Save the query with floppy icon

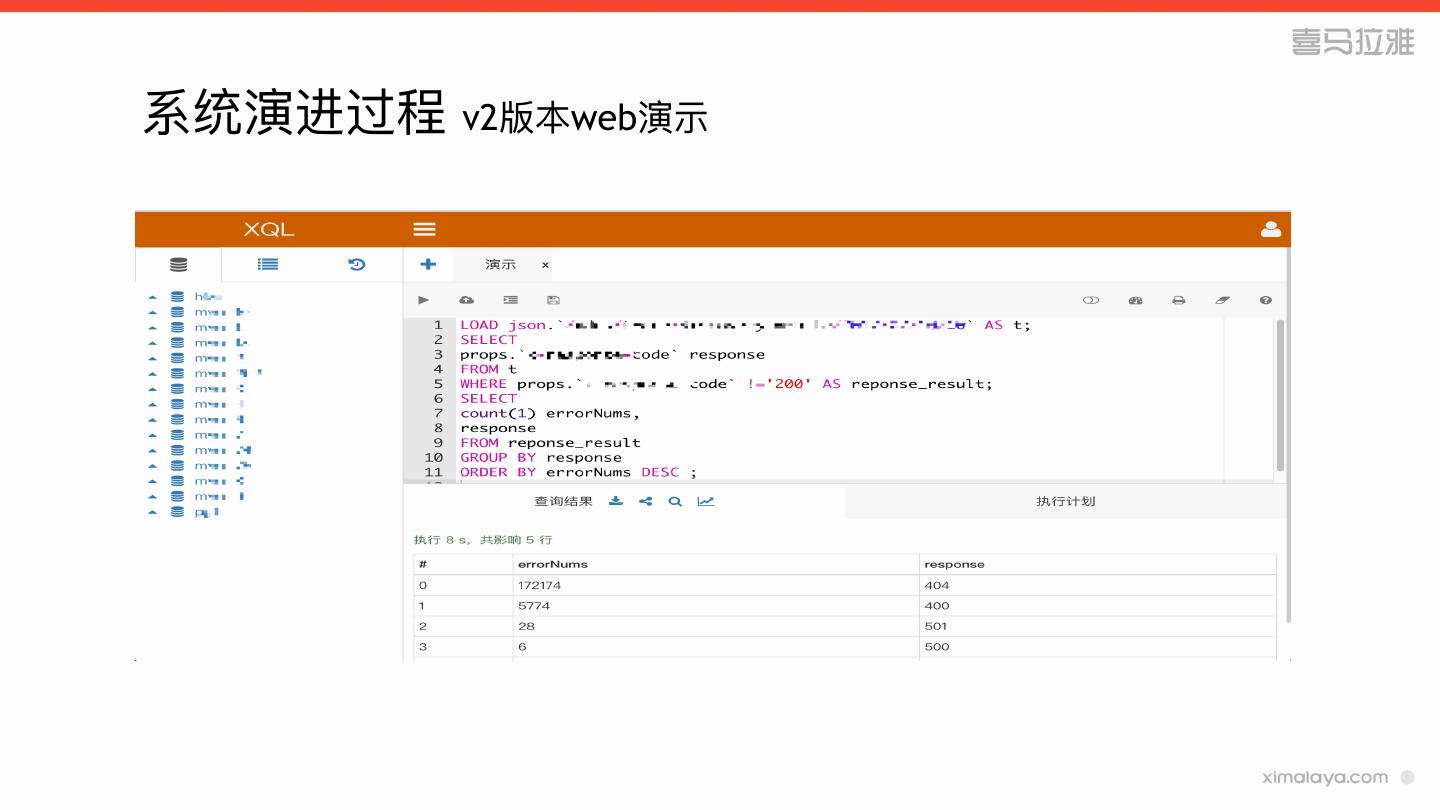click(x=553, y=300)
